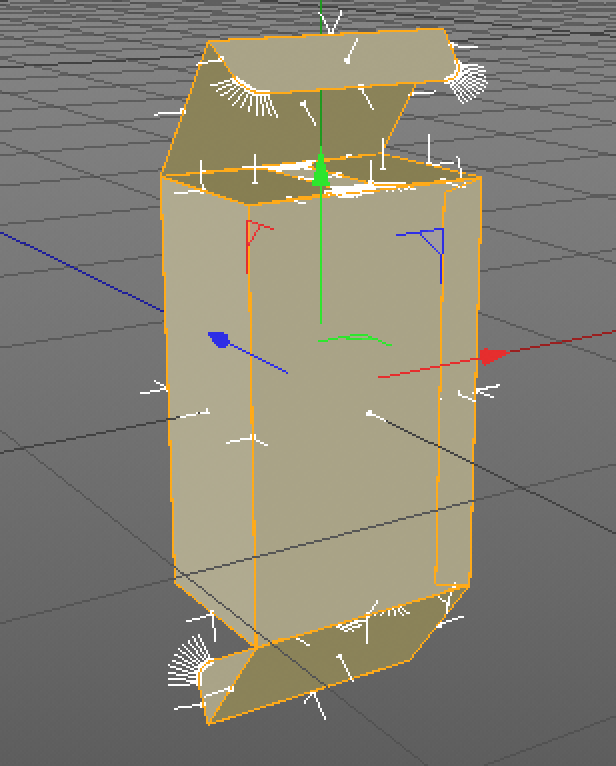Click the red X-axis line shaft
Screen dimensions: 616x766
(430, 367)
